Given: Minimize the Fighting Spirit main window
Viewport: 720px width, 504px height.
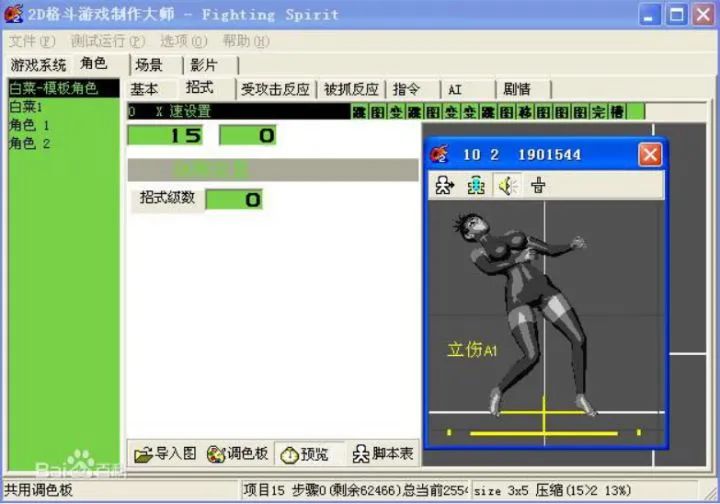Looking at the screenshot, I should pos(650,15).
